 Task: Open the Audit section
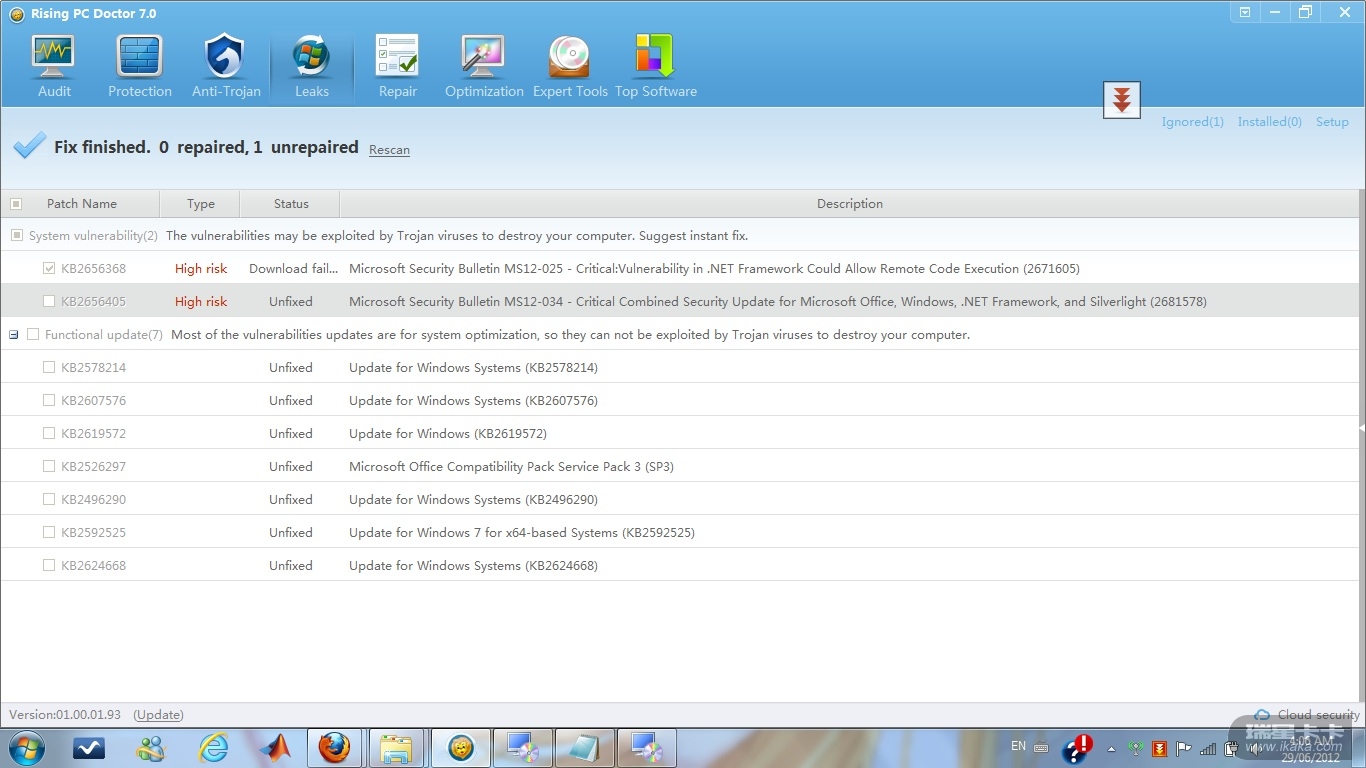coord(54,66)
